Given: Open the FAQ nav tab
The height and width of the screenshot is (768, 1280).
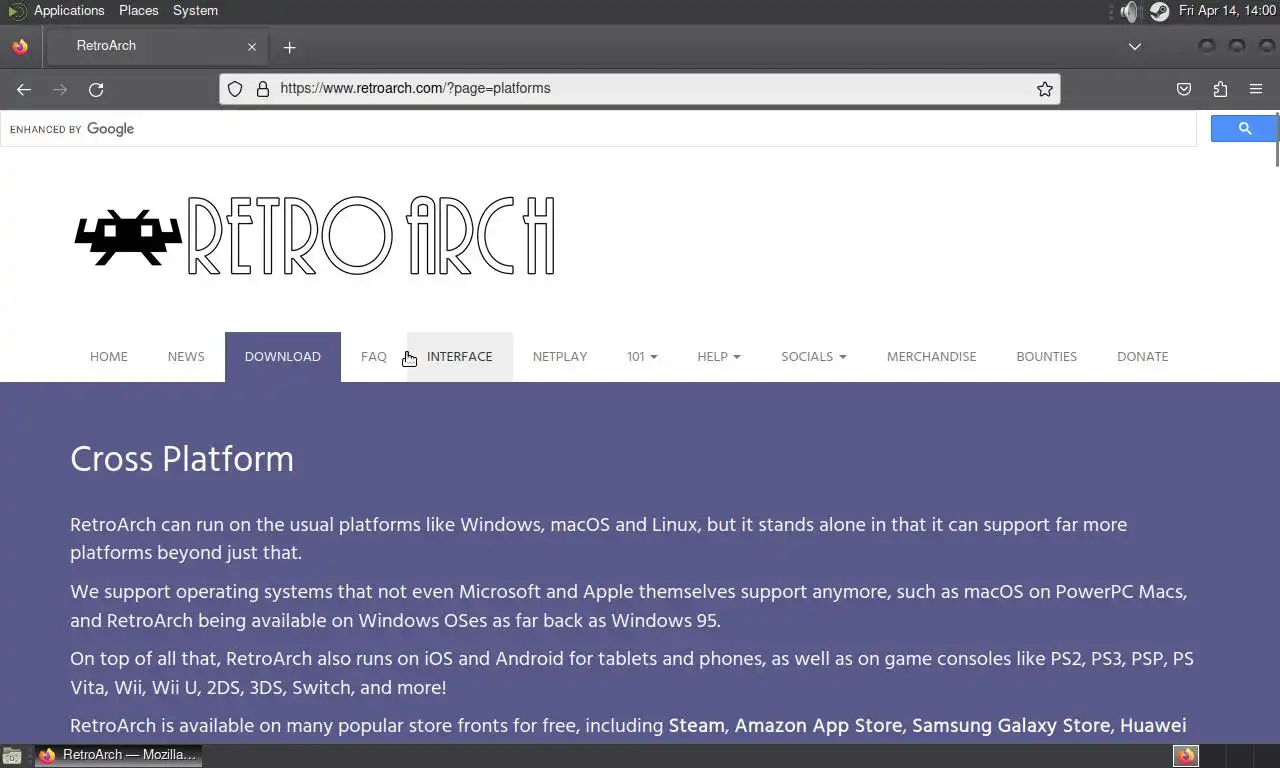Looking at the screenshot, I should (374, 357).
